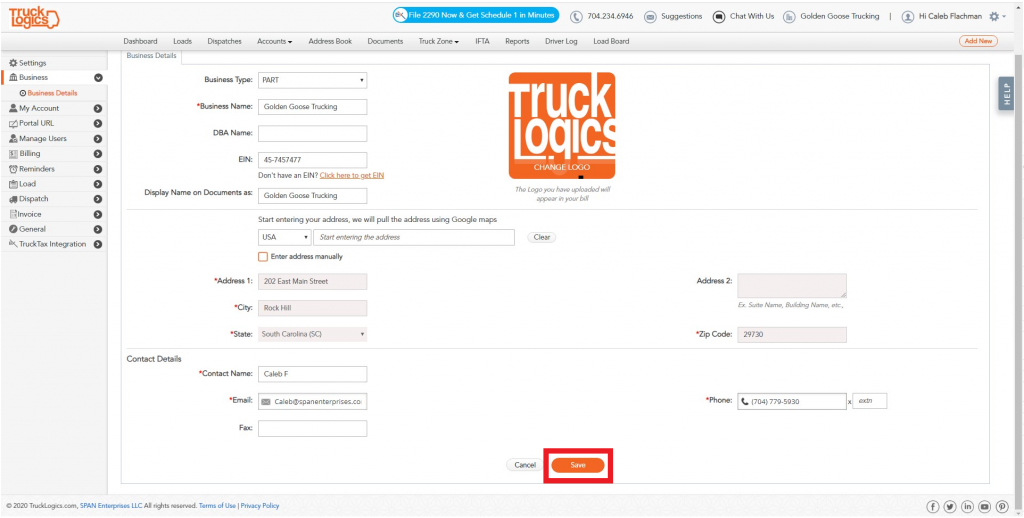
Task: Follow the Click here to get EIN link
Action: [351, 176]
